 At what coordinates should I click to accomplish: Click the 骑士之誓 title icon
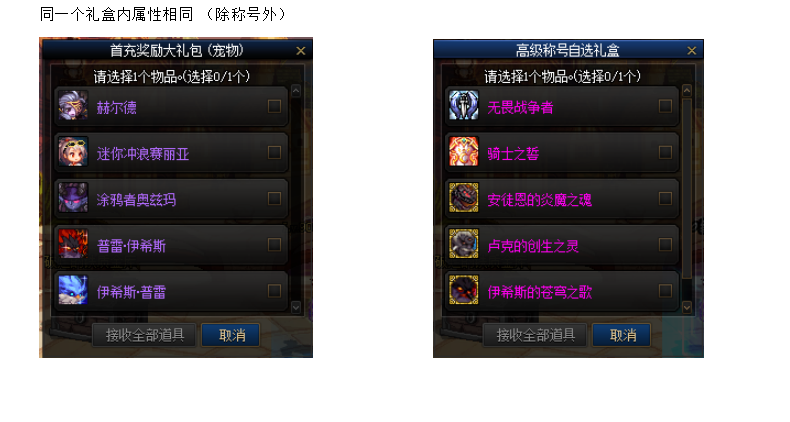click(464, 152)
